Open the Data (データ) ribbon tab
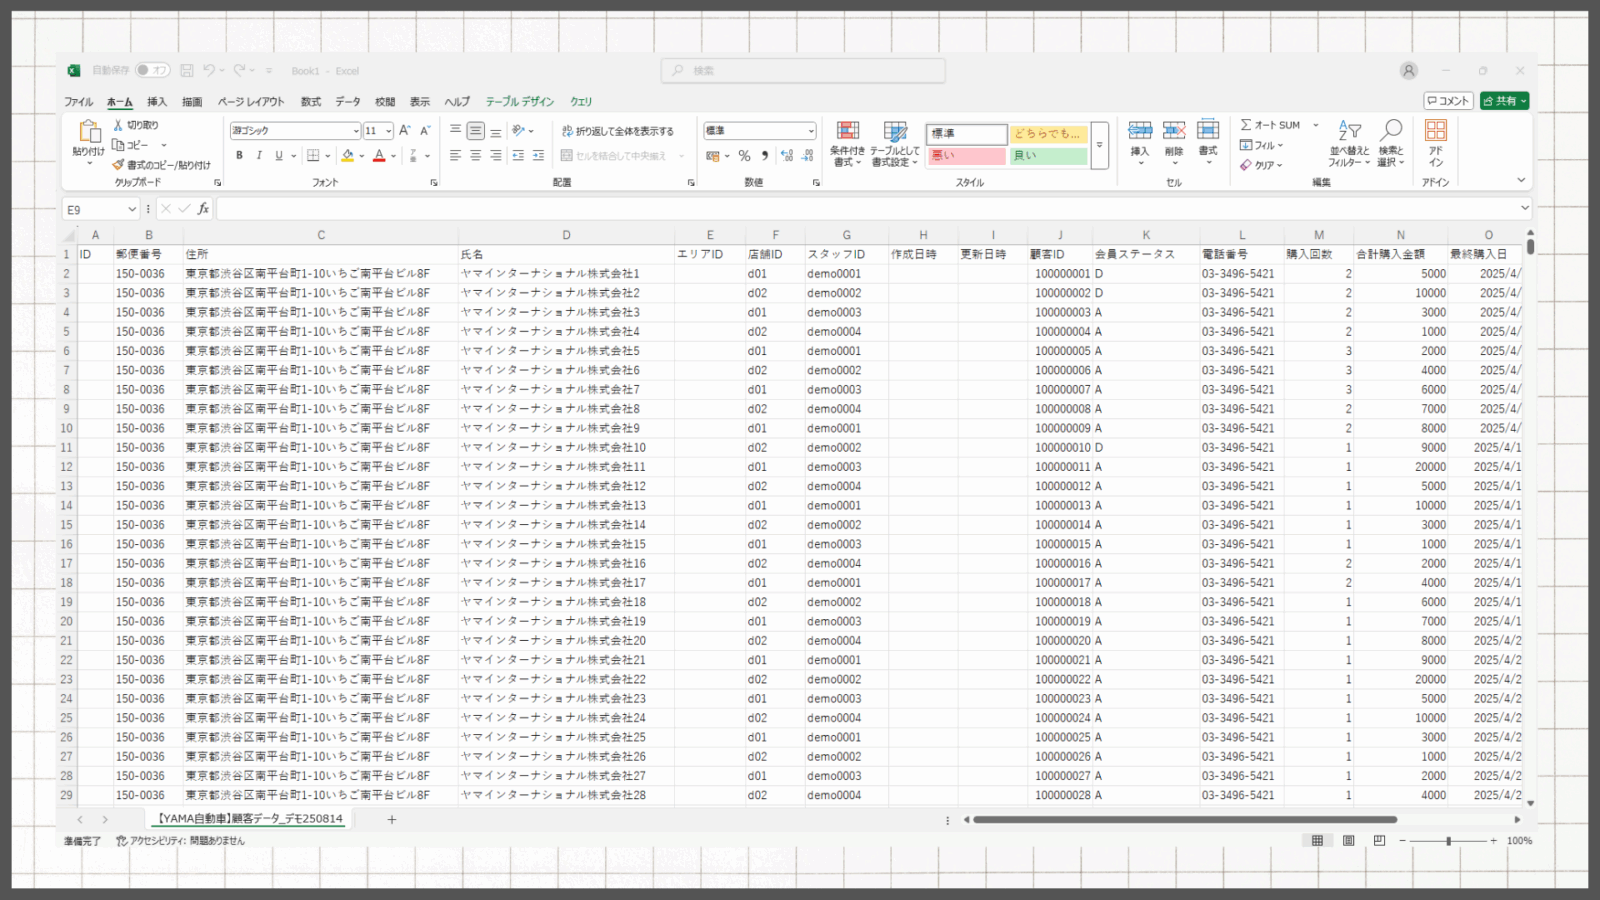 click(x=348, y=102)
